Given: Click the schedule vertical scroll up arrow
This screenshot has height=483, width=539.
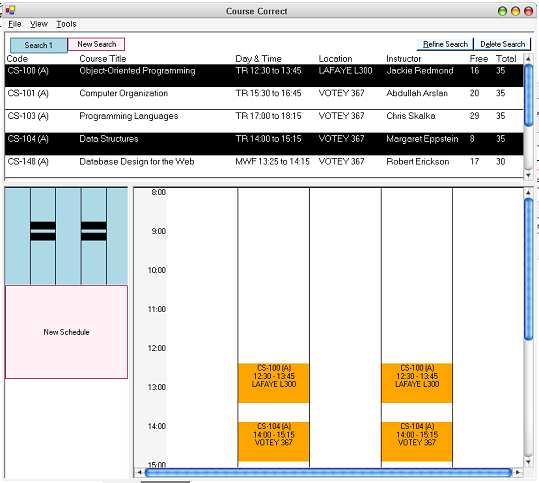Looking at the screenshot, I should (x=528, y=193).
